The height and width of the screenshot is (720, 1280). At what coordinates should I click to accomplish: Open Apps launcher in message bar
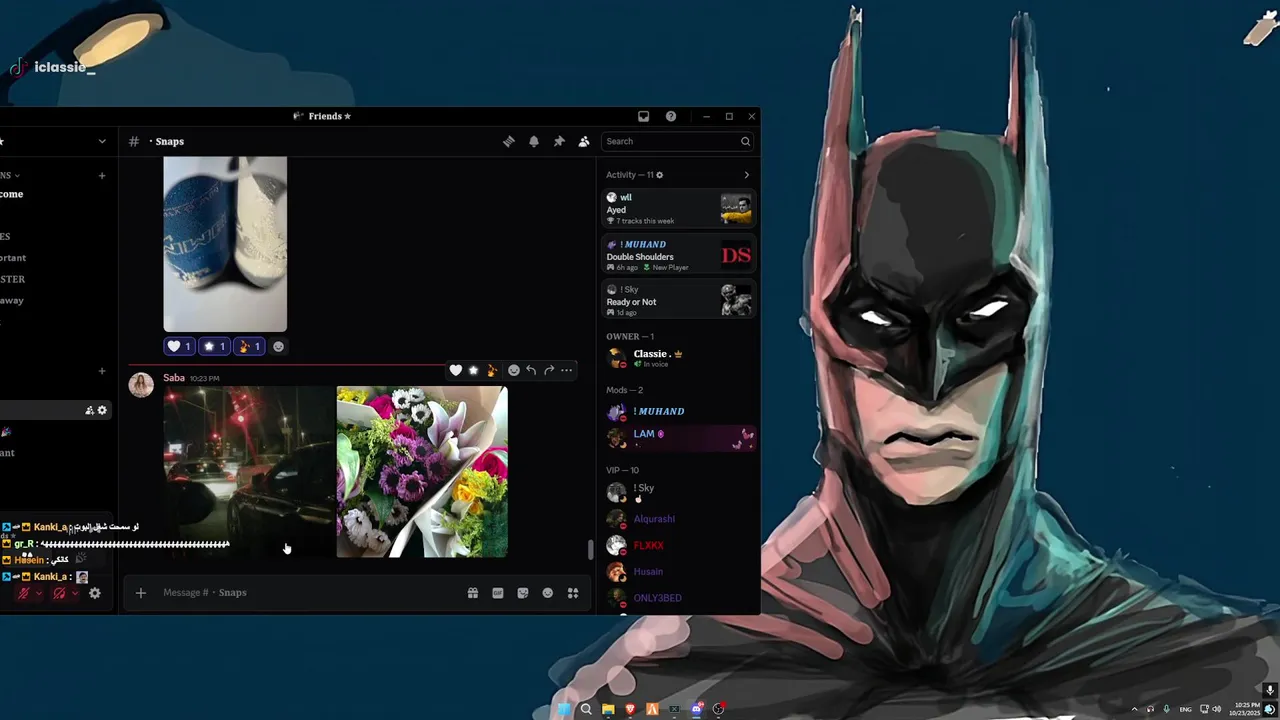[x=573, y=593]
